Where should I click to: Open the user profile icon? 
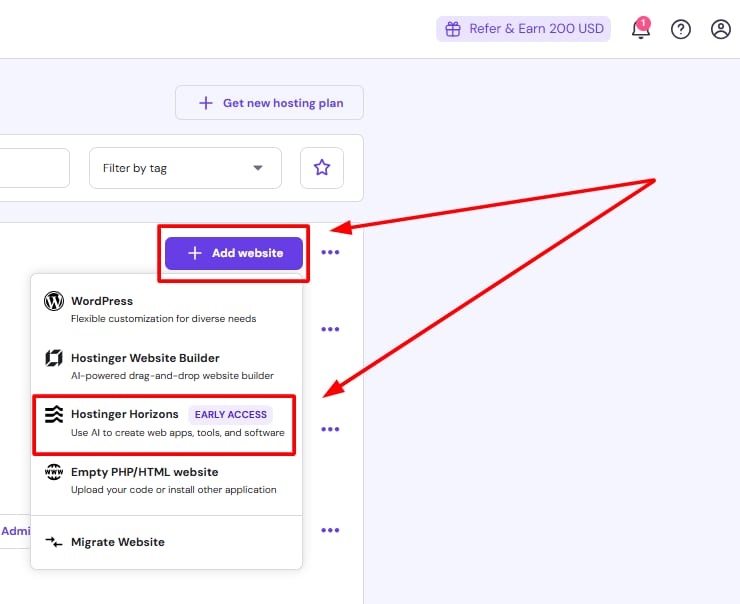[x=721, y=30]
